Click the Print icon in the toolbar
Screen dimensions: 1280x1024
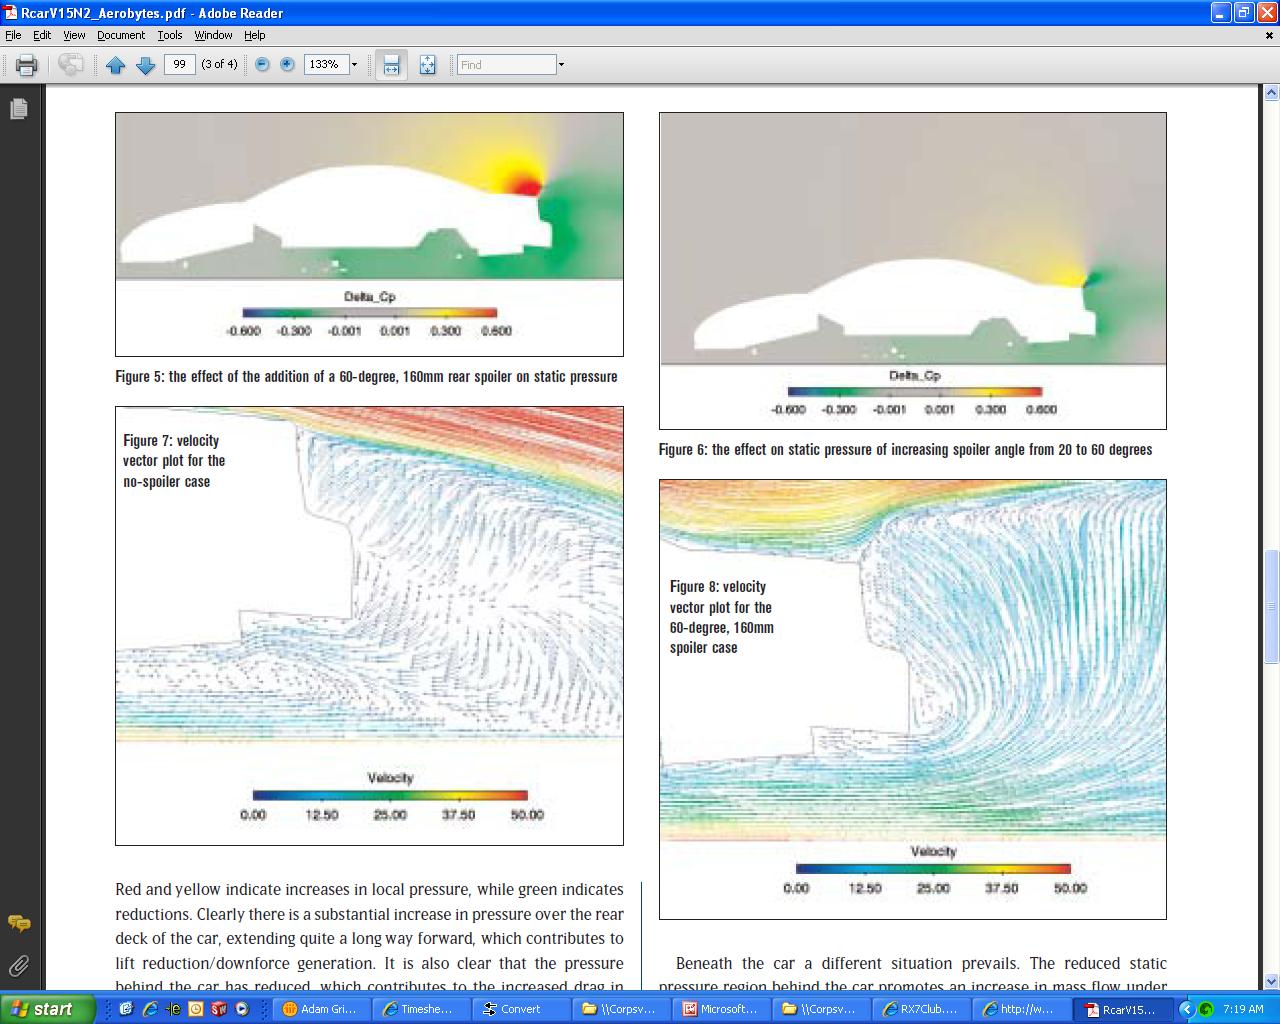(26, 65)
